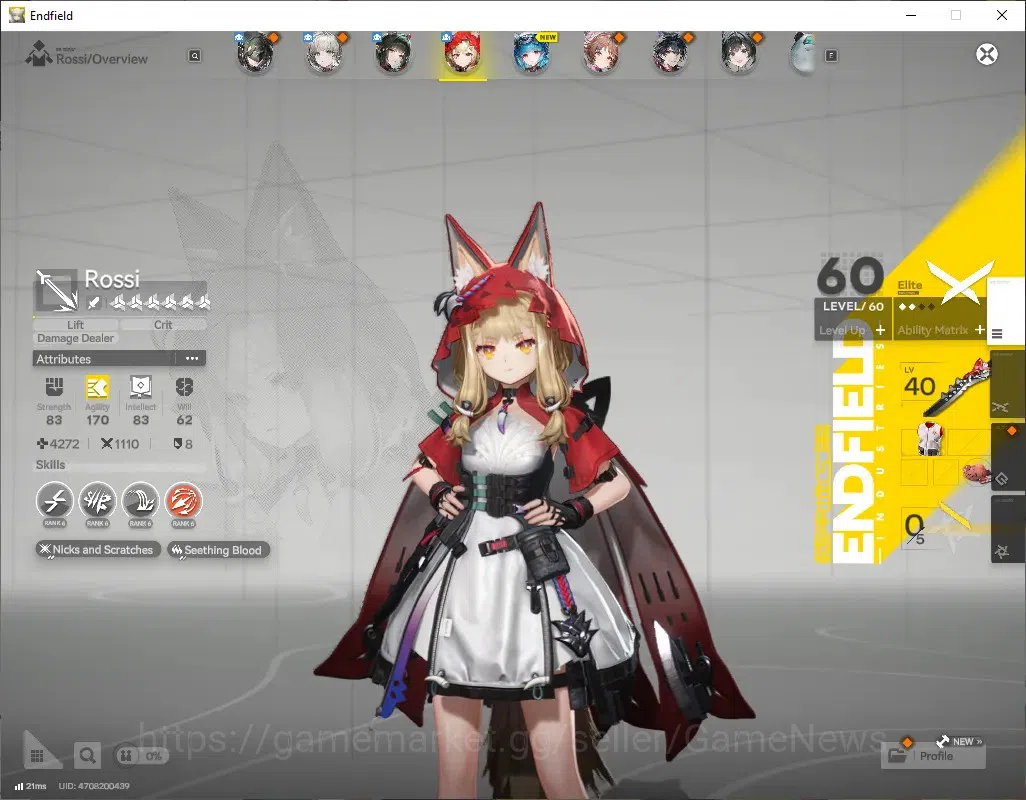Image resolution: width=1026 pixels, height=800 pixels.
Task: Click the Elite promotion diamonds indicator
Action: click(916, 307)
